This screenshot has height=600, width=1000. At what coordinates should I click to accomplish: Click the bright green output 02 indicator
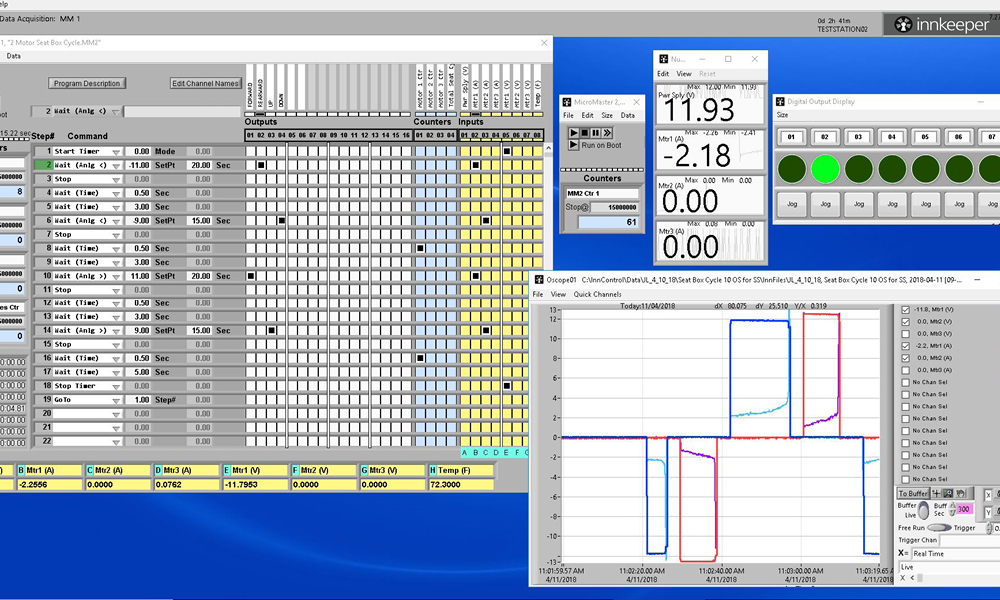tap(824, 168)
